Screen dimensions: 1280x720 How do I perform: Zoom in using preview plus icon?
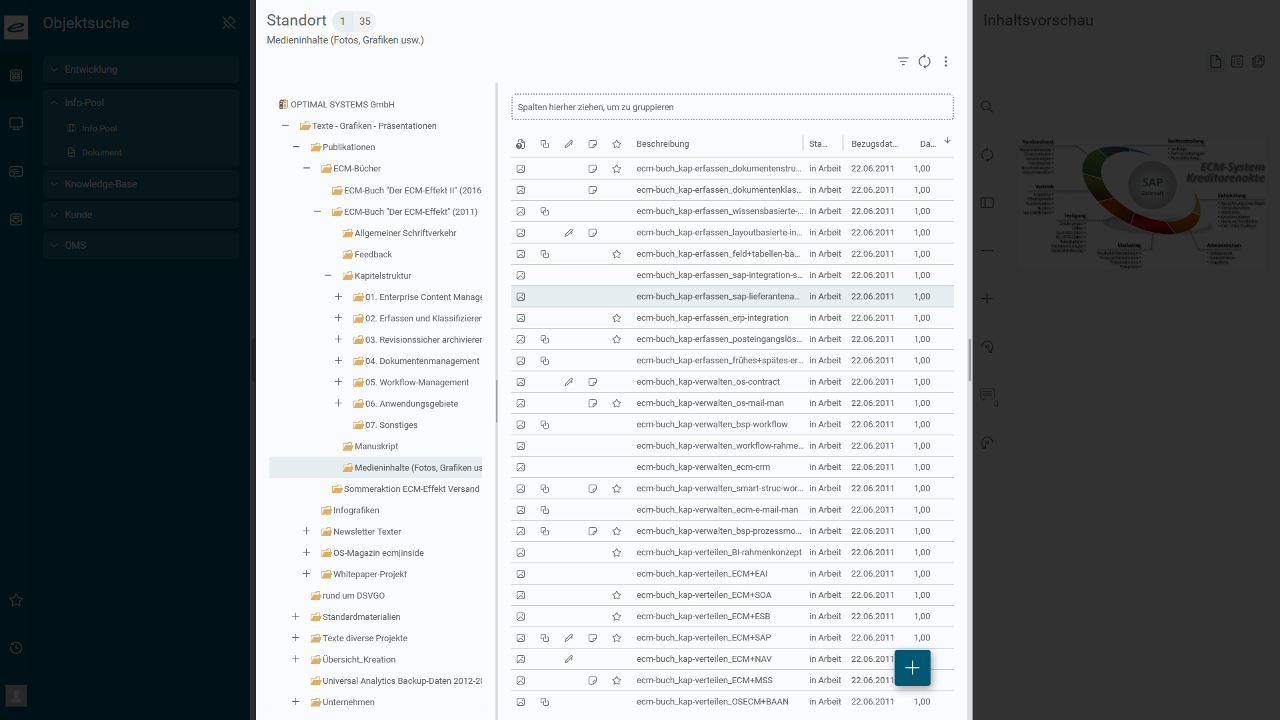tap(987, 299)
